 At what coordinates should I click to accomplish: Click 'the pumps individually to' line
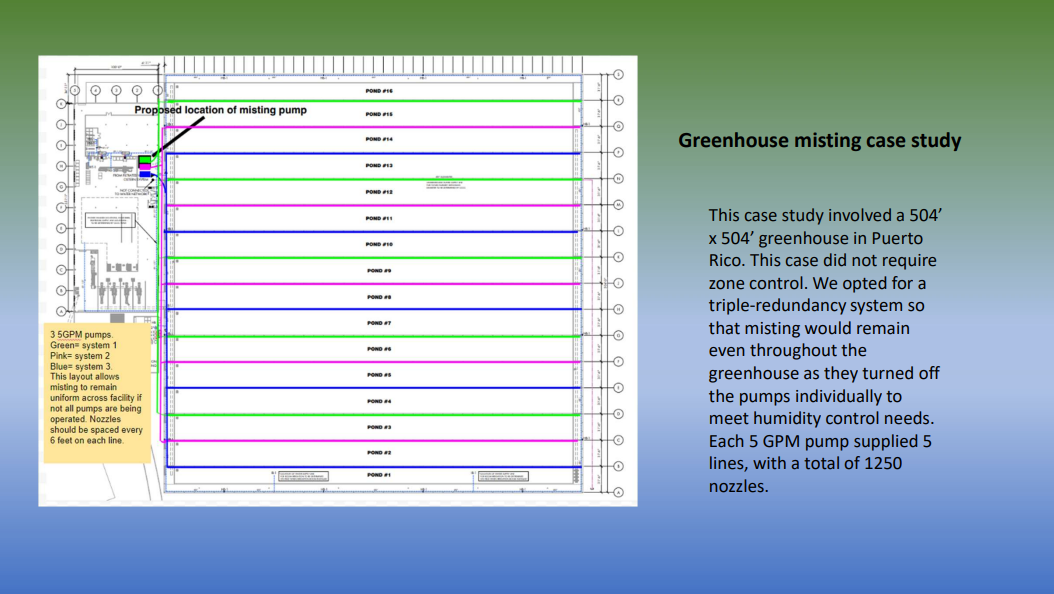coord(805,396)
